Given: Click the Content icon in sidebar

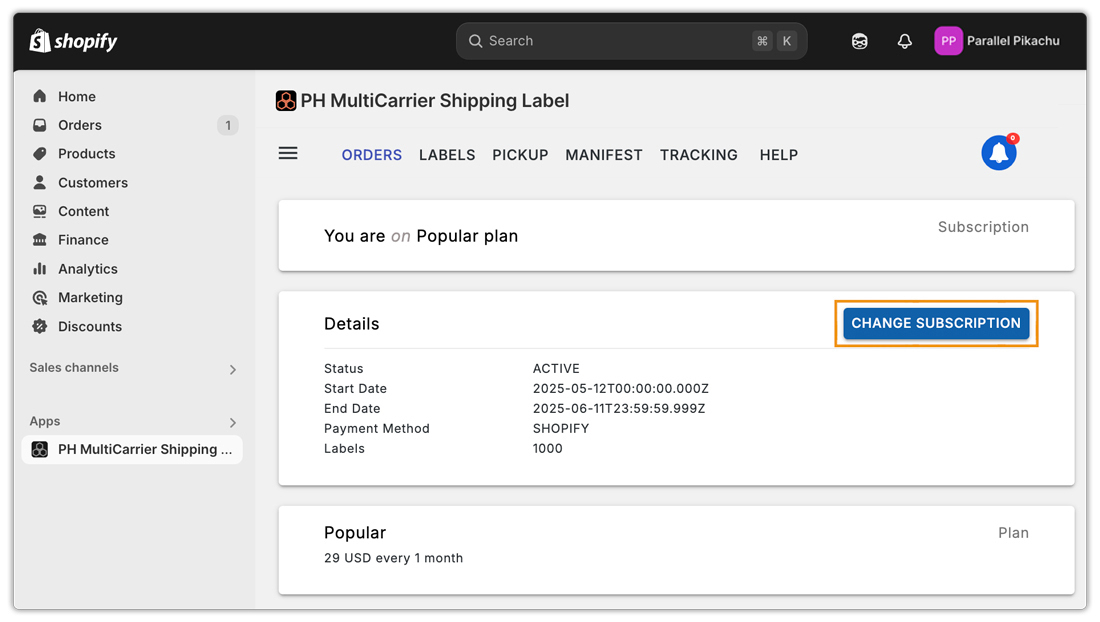Looking at the screenshot, I should coord(40,211).
